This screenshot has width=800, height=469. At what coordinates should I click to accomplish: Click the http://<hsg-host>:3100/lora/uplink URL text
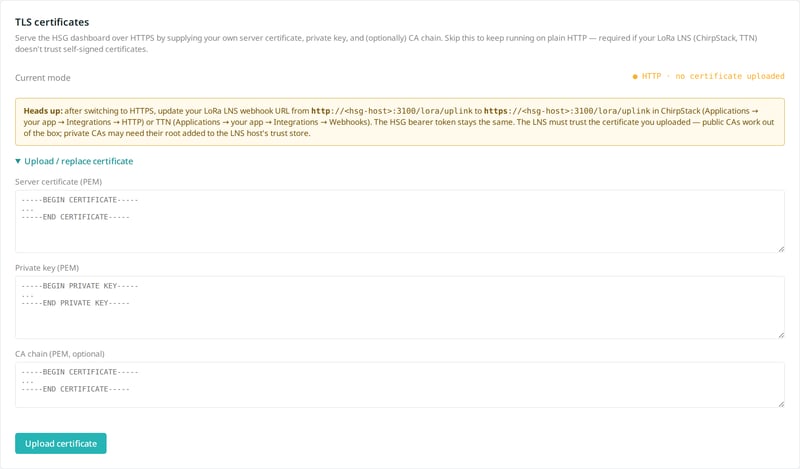(x=392, y=111)
